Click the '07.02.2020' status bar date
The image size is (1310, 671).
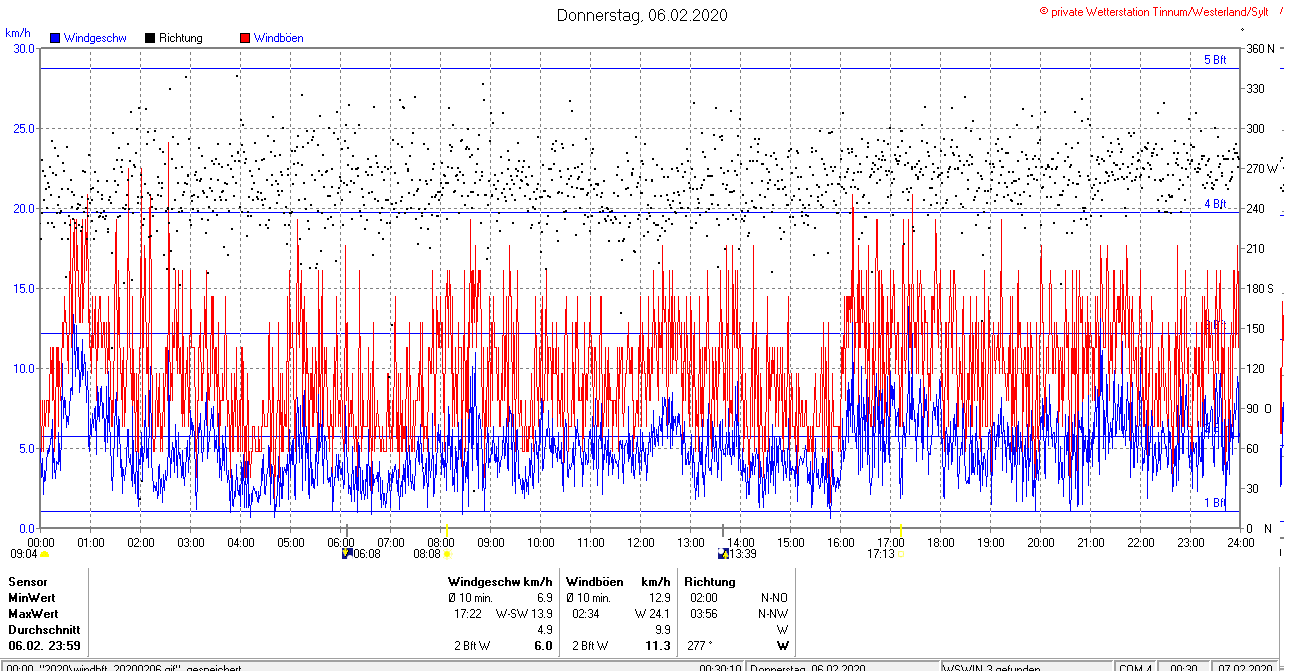click(1244, 666)
